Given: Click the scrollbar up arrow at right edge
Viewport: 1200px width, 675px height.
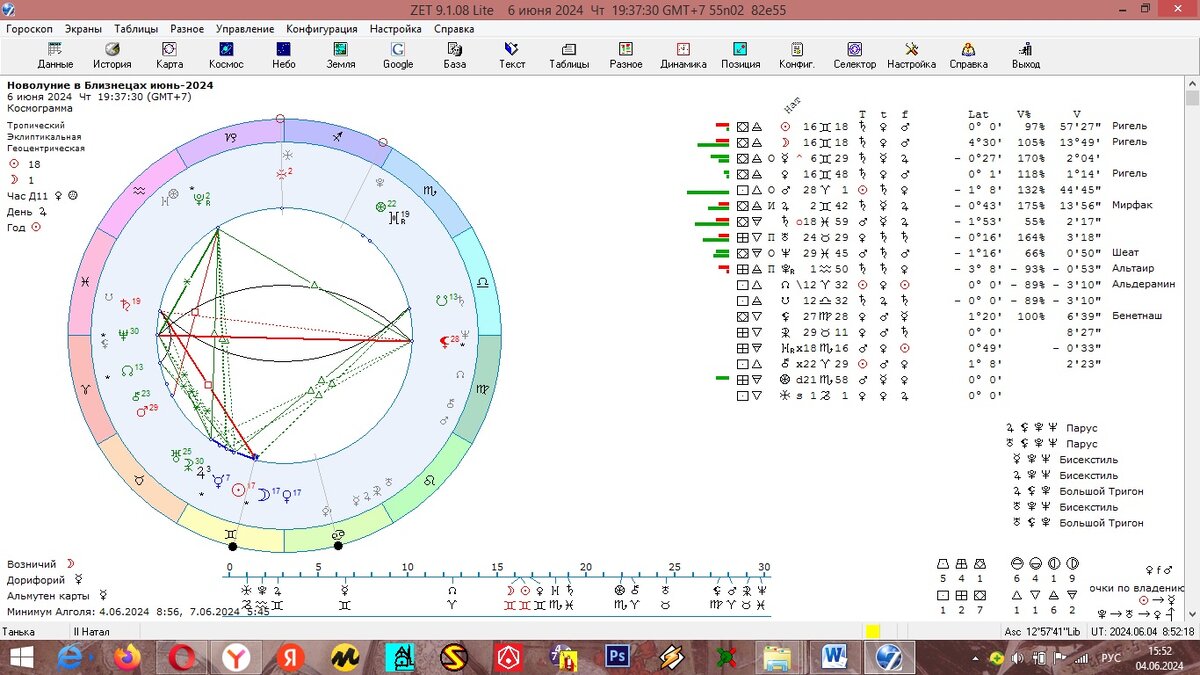Looking at the screenshot, I should [x=1192, y=83].
